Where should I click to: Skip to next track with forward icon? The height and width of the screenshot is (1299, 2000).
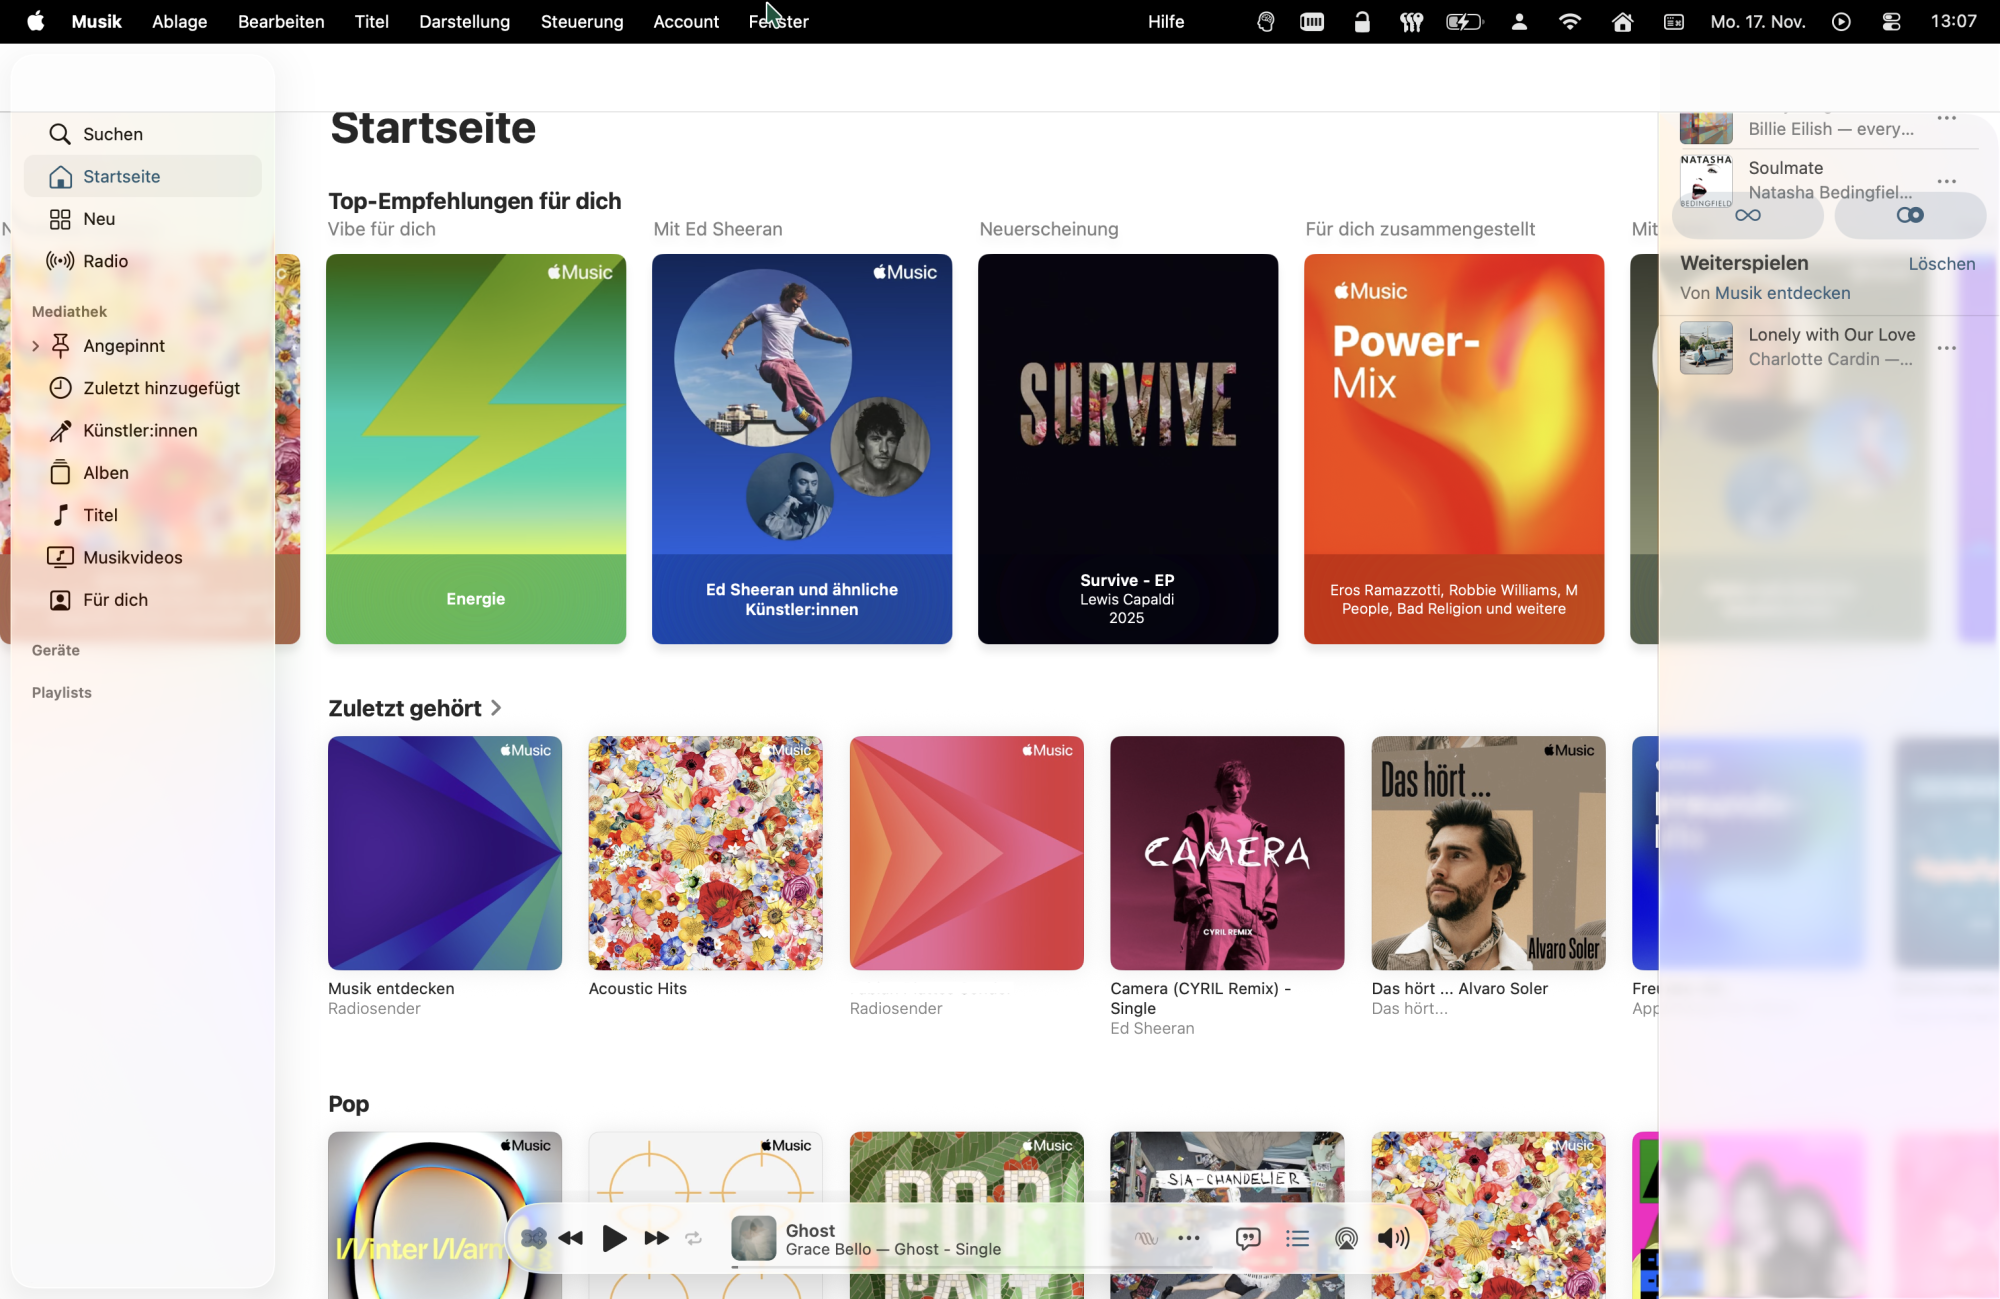click(x=656, y=1239)
